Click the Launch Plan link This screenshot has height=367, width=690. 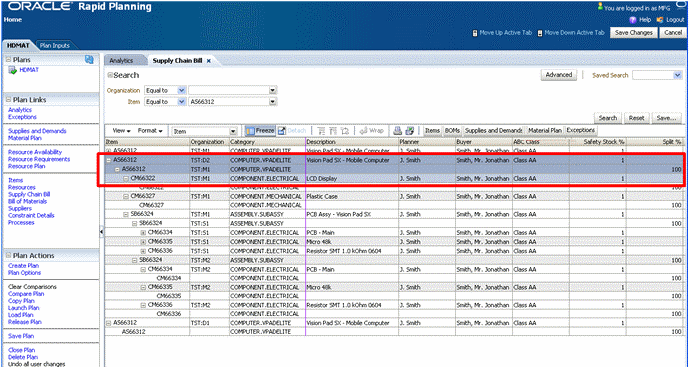pyautogui.click(x=23, y=308)
